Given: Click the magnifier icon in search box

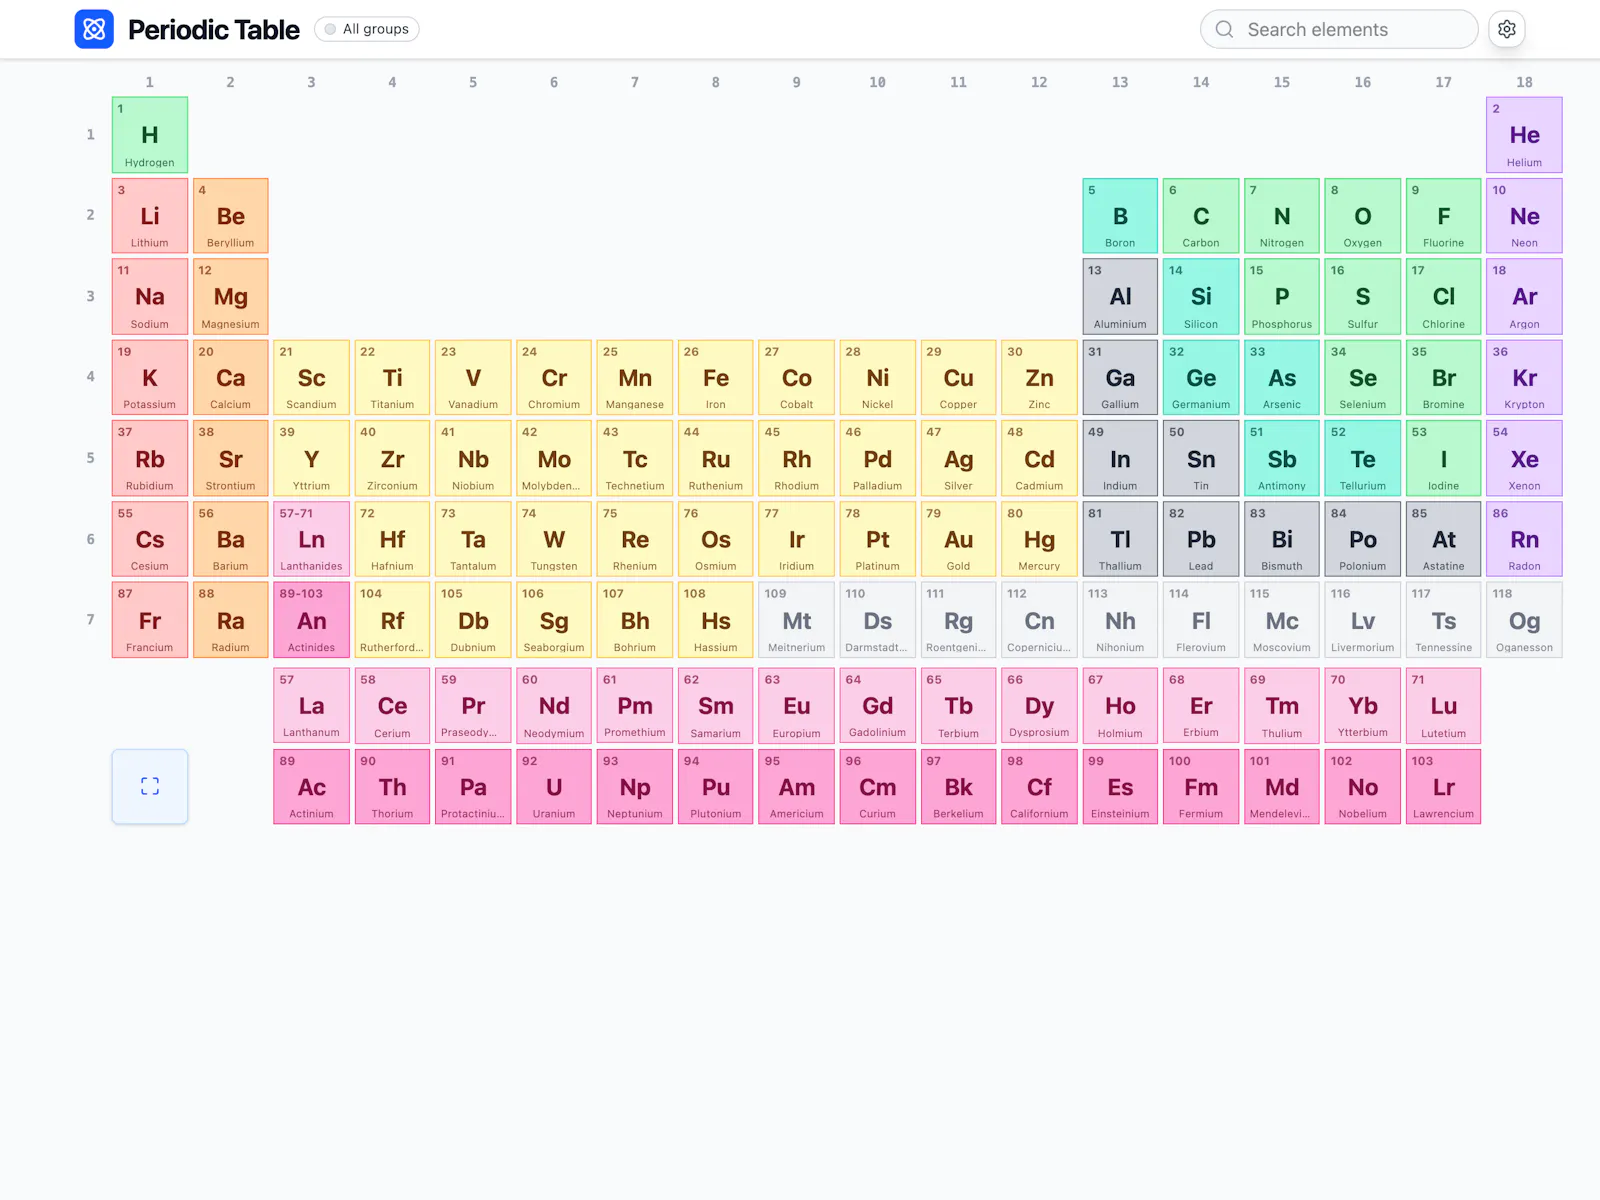Looking at the screenshot, I should point(1224,29).
